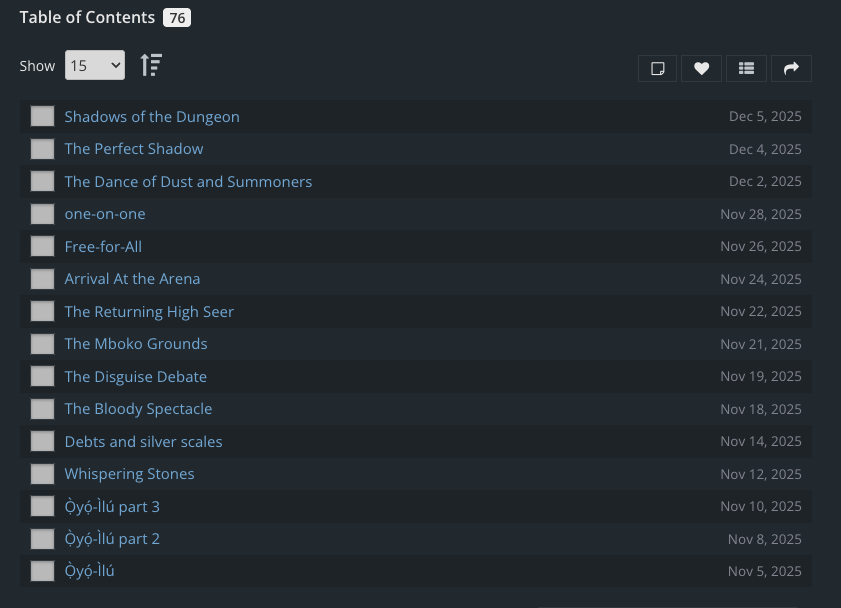The width and height of the screenshot is (841, 608).
Task: Read The Returning High Seer
Action: pyautogui.click(x=149, y=312)
